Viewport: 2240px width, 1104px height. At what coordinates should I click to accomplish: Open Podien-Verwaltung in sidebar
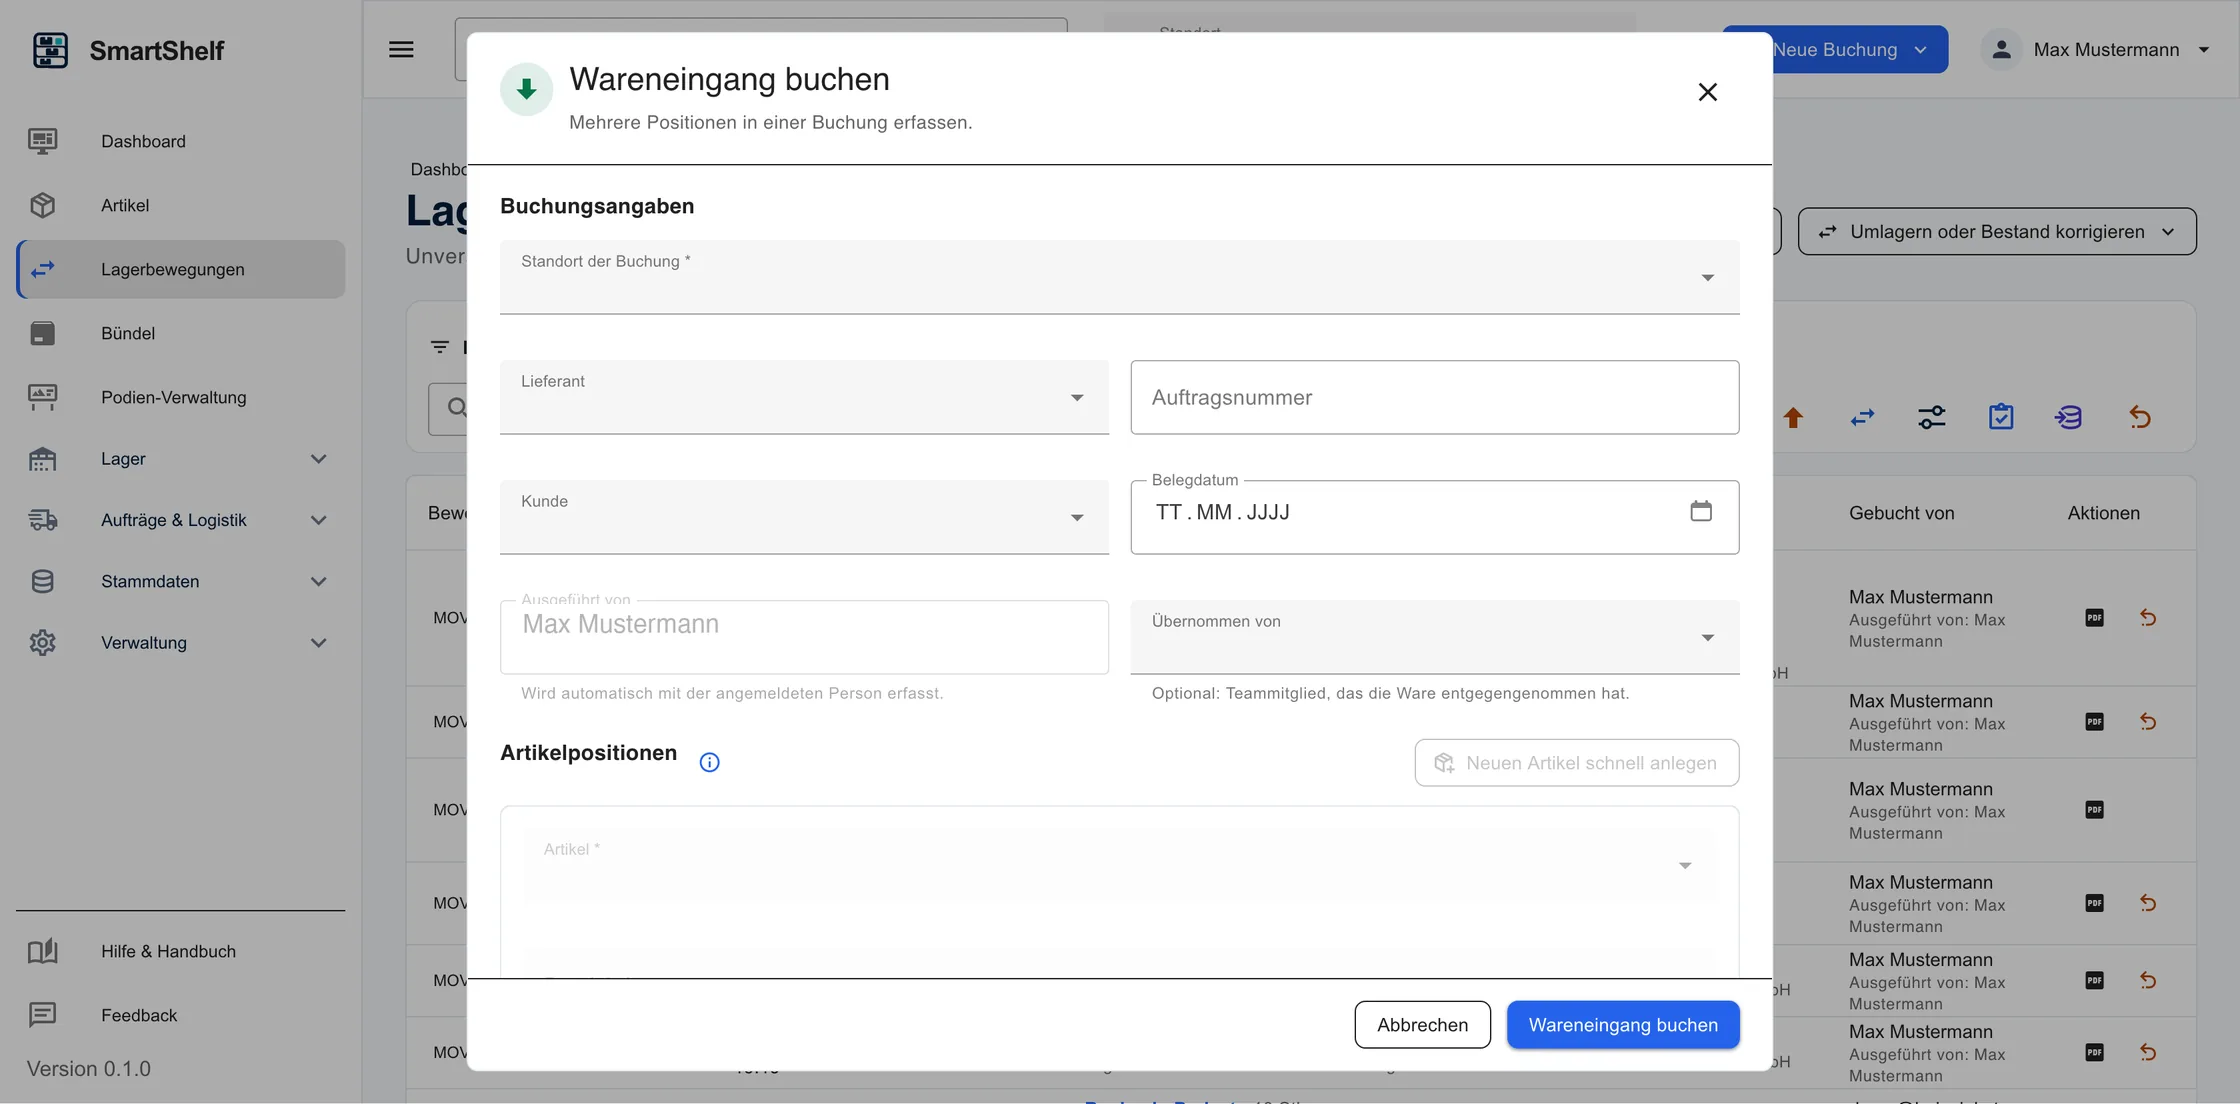(x=180, y=397)
